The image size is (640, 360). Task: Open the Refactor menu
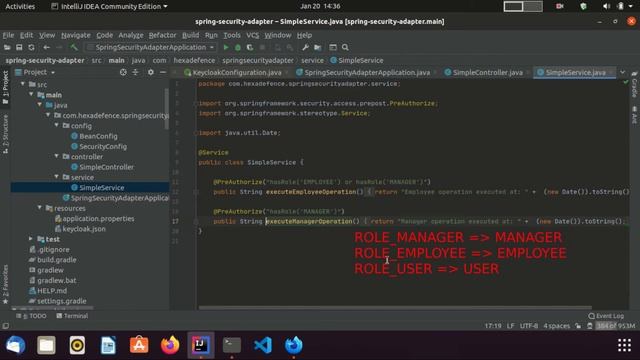pos(162,35)
